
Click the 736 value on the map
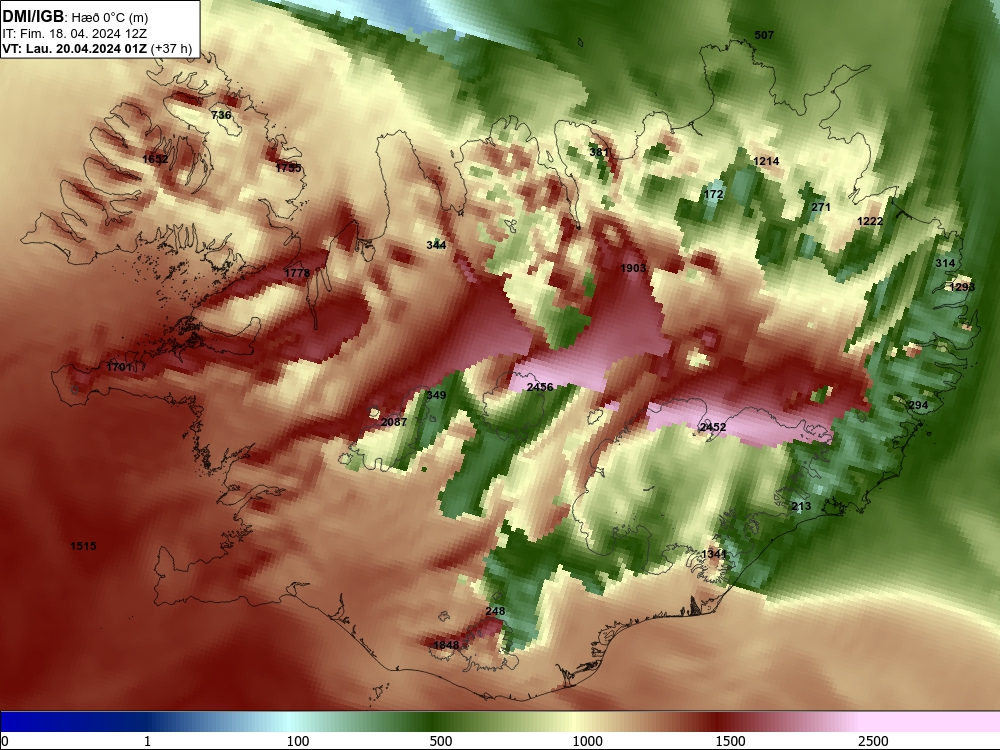221,115
